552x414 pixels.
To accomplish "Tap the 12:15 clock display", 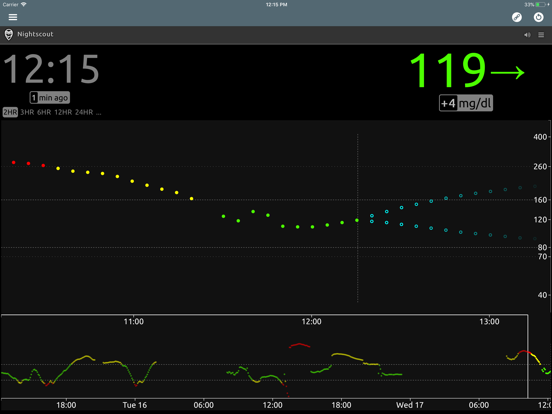I will coord(51,69).
